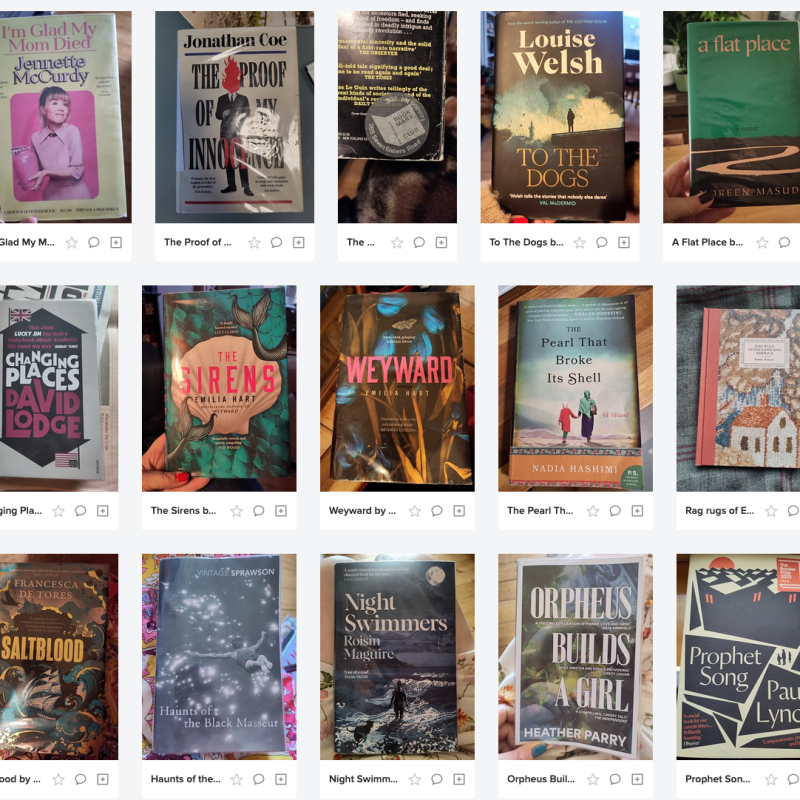Open comments on I'm Glad My Mom Died
The height and width of the screenshot is (800, 800).
tap(94, 242)
